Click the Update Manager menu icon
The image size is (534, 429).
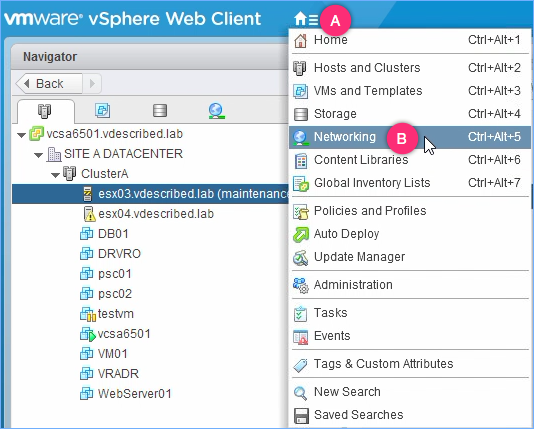coord(301,257)
